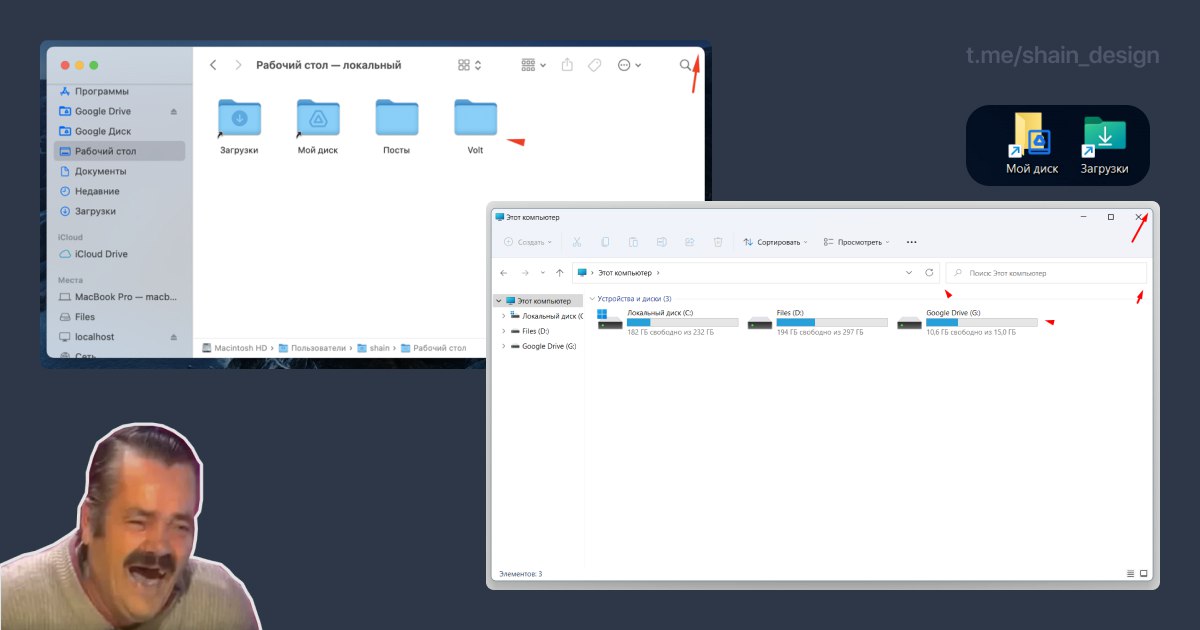Eject localhost in Finder sidebar
Image resolution: width=1200 pixels, height=630 pixels.
173,337
